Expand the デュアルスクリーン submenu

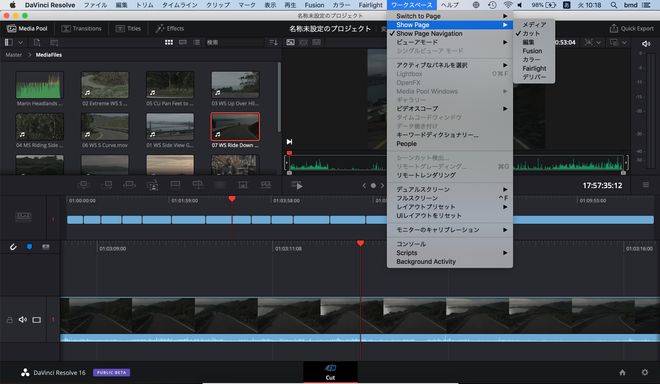450,189
